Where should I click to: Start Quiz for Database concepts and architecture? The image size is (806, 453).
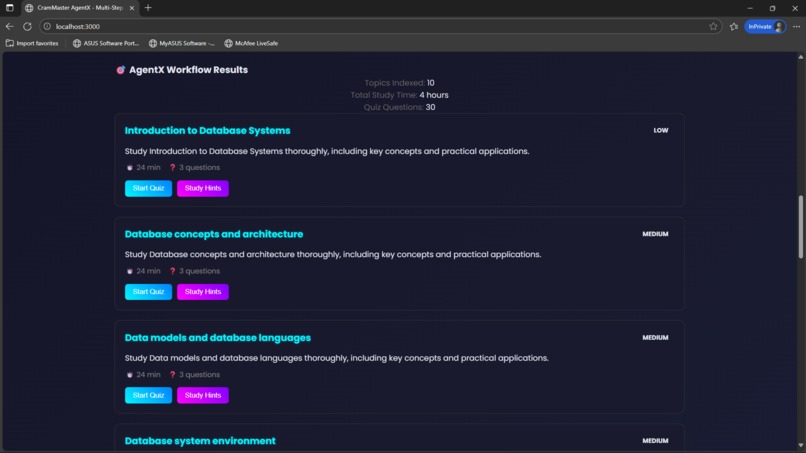click(148, 292)
